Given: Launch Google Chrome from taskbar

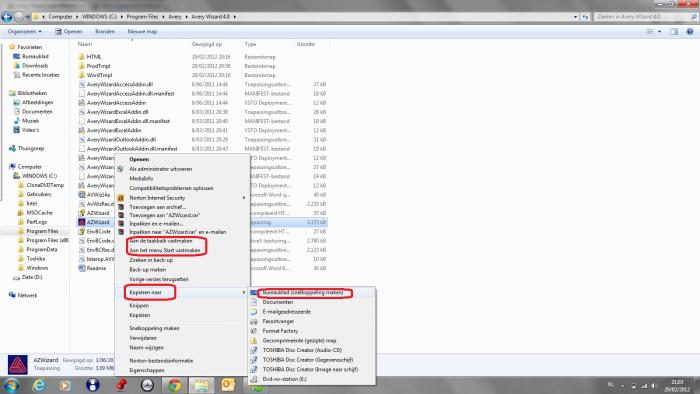Looking at the screenshot, I should (x=174, y=385).
